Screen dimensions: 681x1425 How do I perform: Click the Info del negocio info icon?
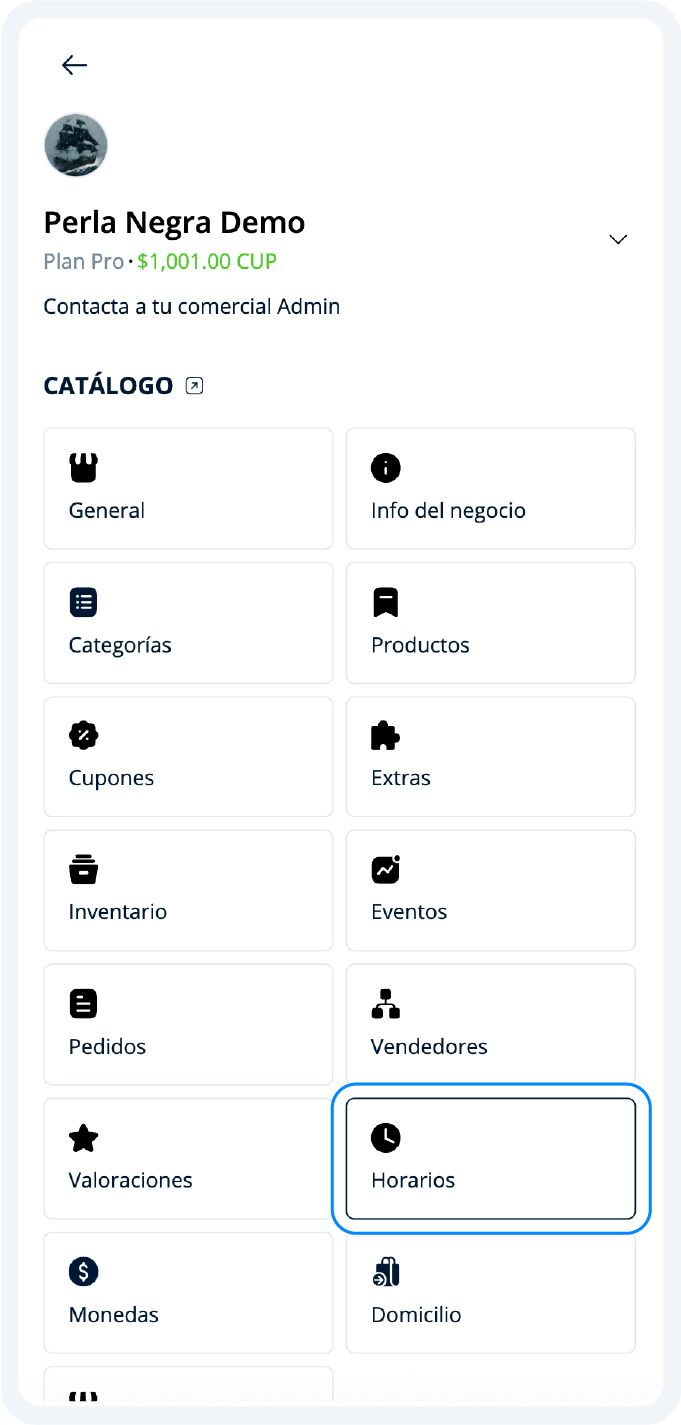(x=386, y=467)
